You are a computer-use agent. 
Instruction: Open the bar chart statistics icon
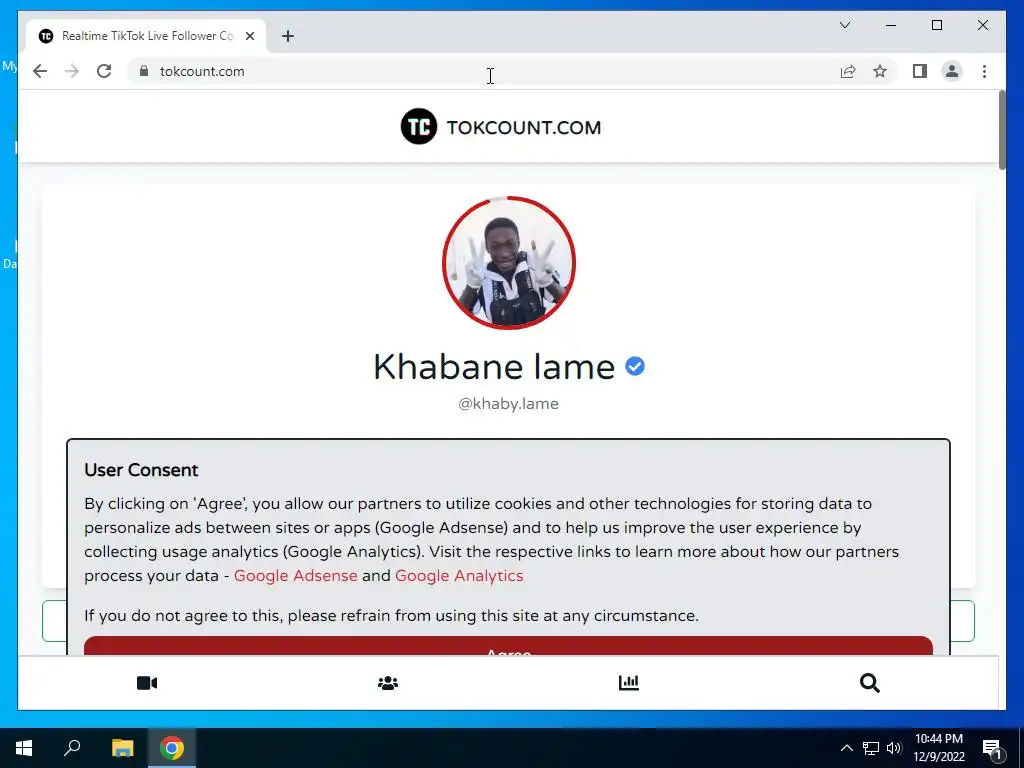629,682
